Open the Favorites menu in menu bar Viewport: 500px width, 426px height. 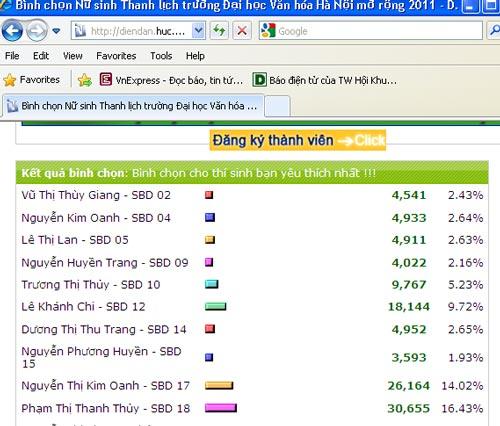click(x=116, y=56)
